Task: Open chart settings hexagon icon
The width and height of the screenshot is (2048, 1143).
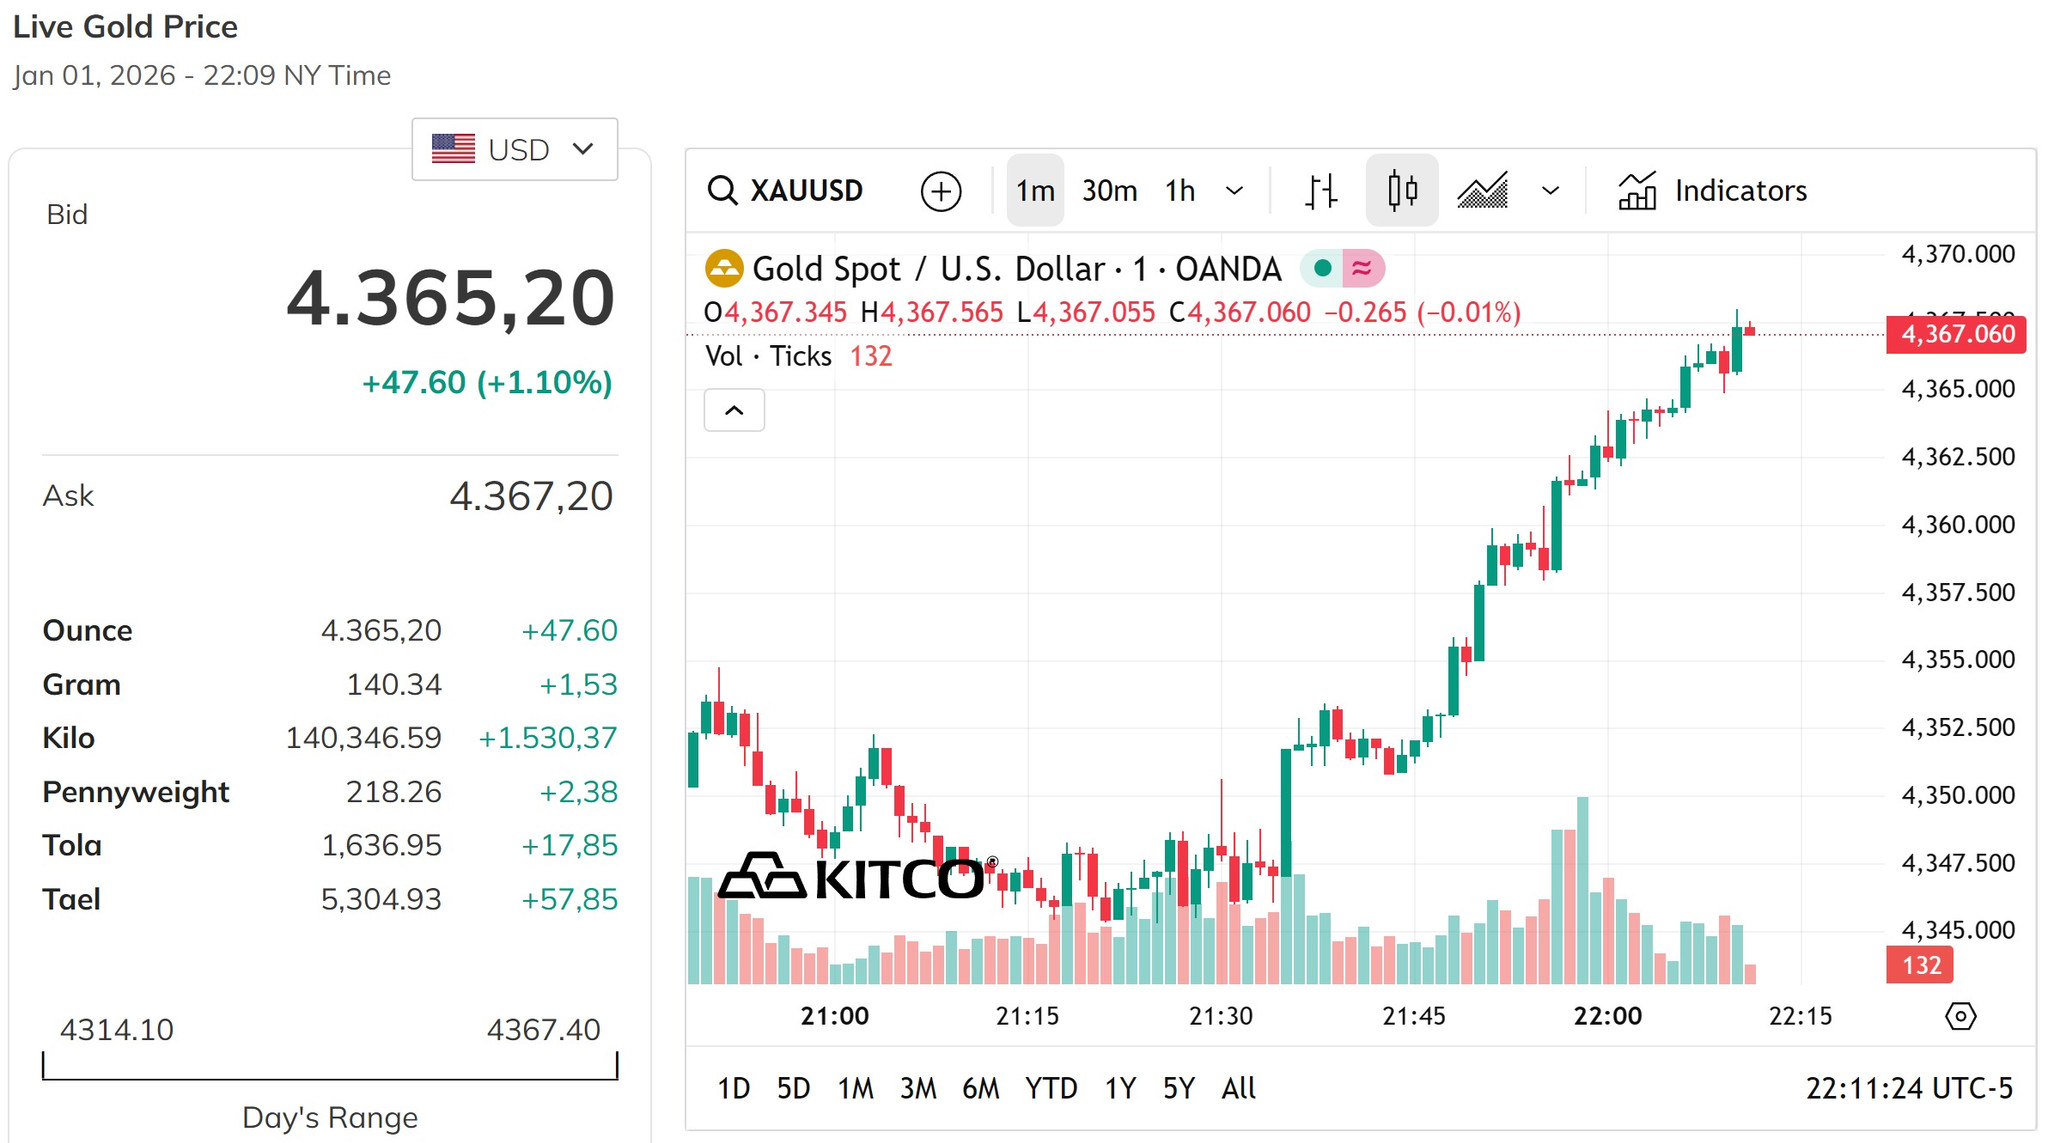Action: 1961,1016
